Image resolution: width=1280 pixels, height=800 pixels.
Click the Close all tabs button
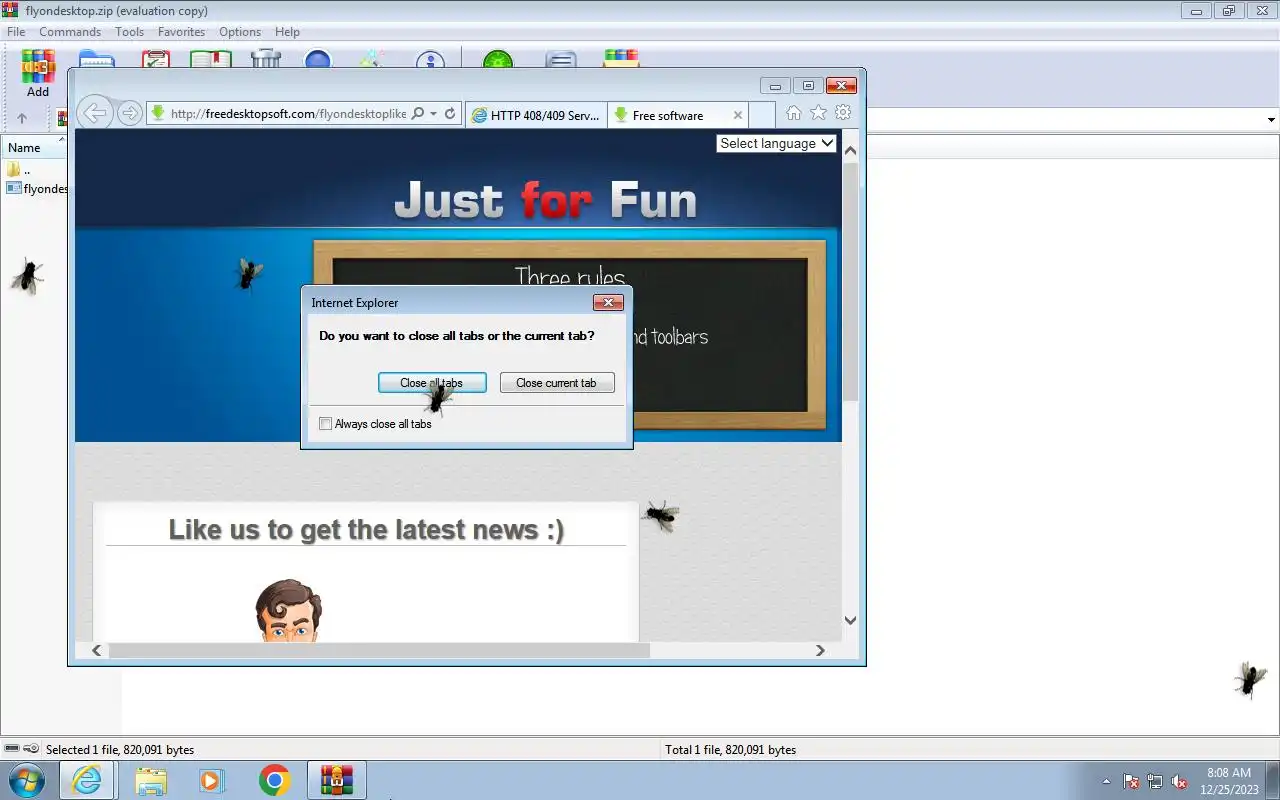pyautogui.click(x=432, y=383)
